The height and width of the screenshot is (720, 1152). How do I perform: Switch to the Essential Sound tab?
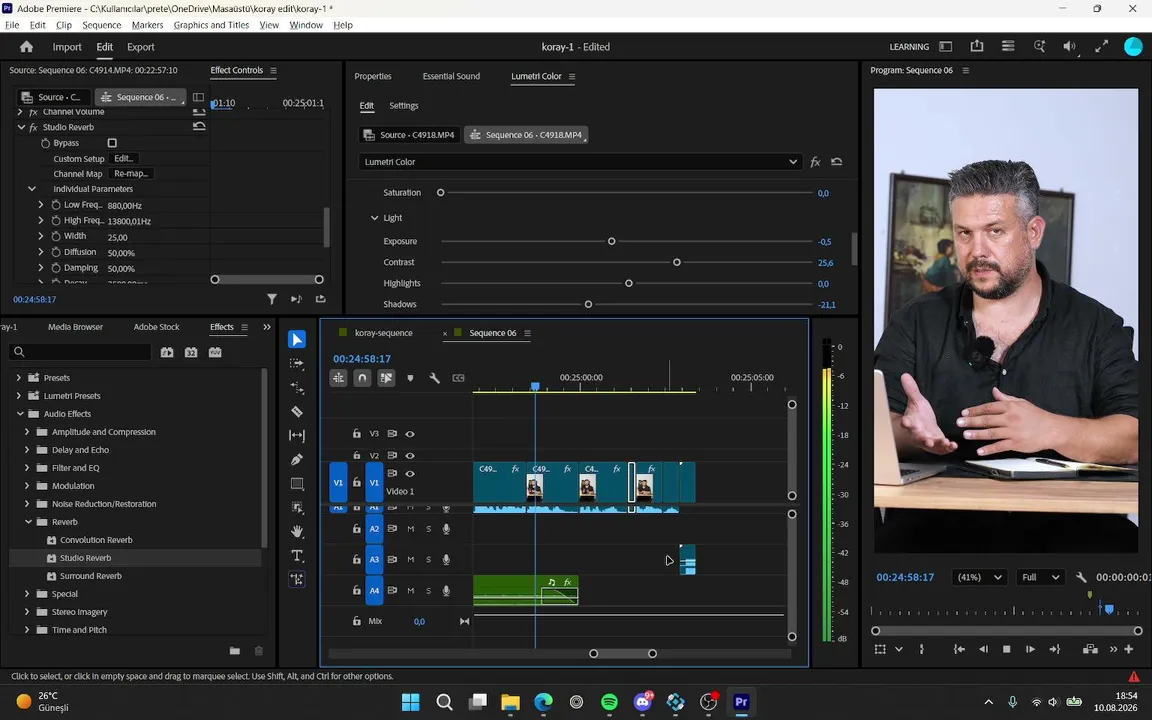[x=451, y=76]
